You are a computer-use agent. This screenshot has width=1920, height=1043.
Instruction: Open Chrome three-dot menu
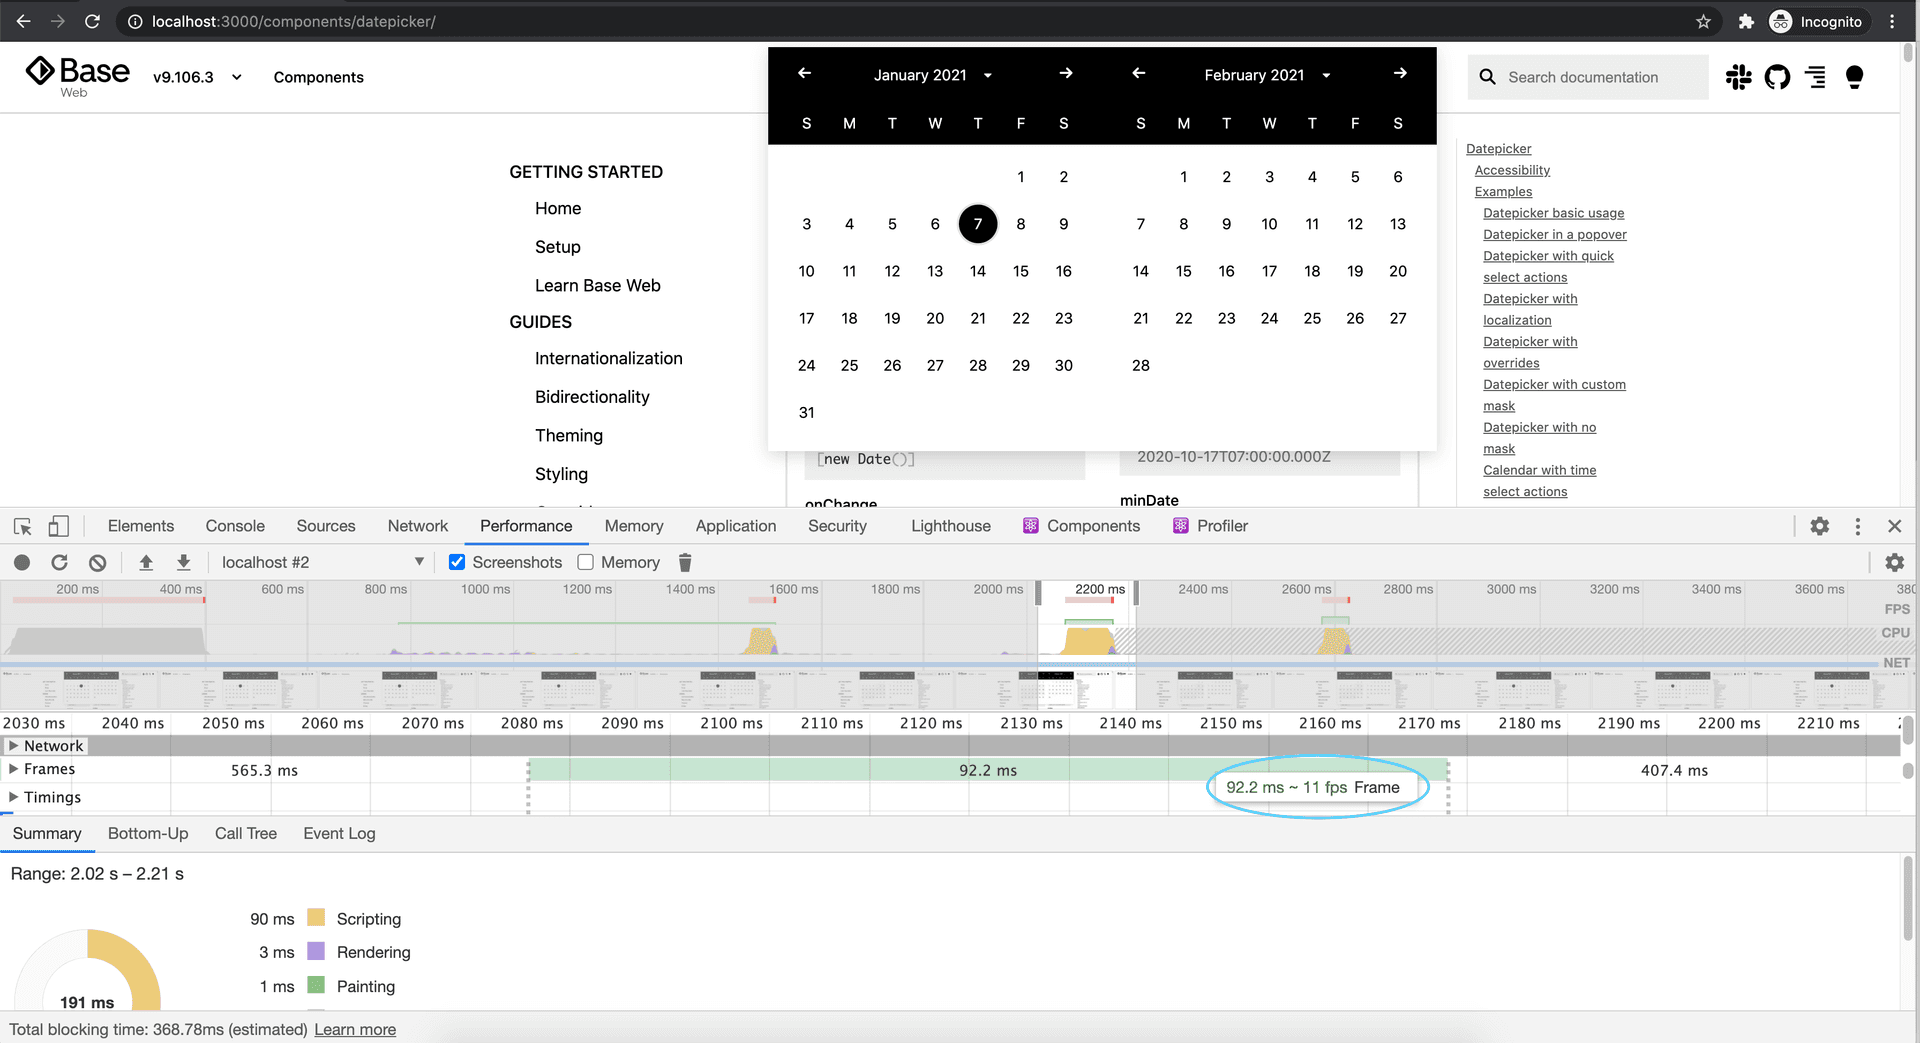(x=1892, y=21)
